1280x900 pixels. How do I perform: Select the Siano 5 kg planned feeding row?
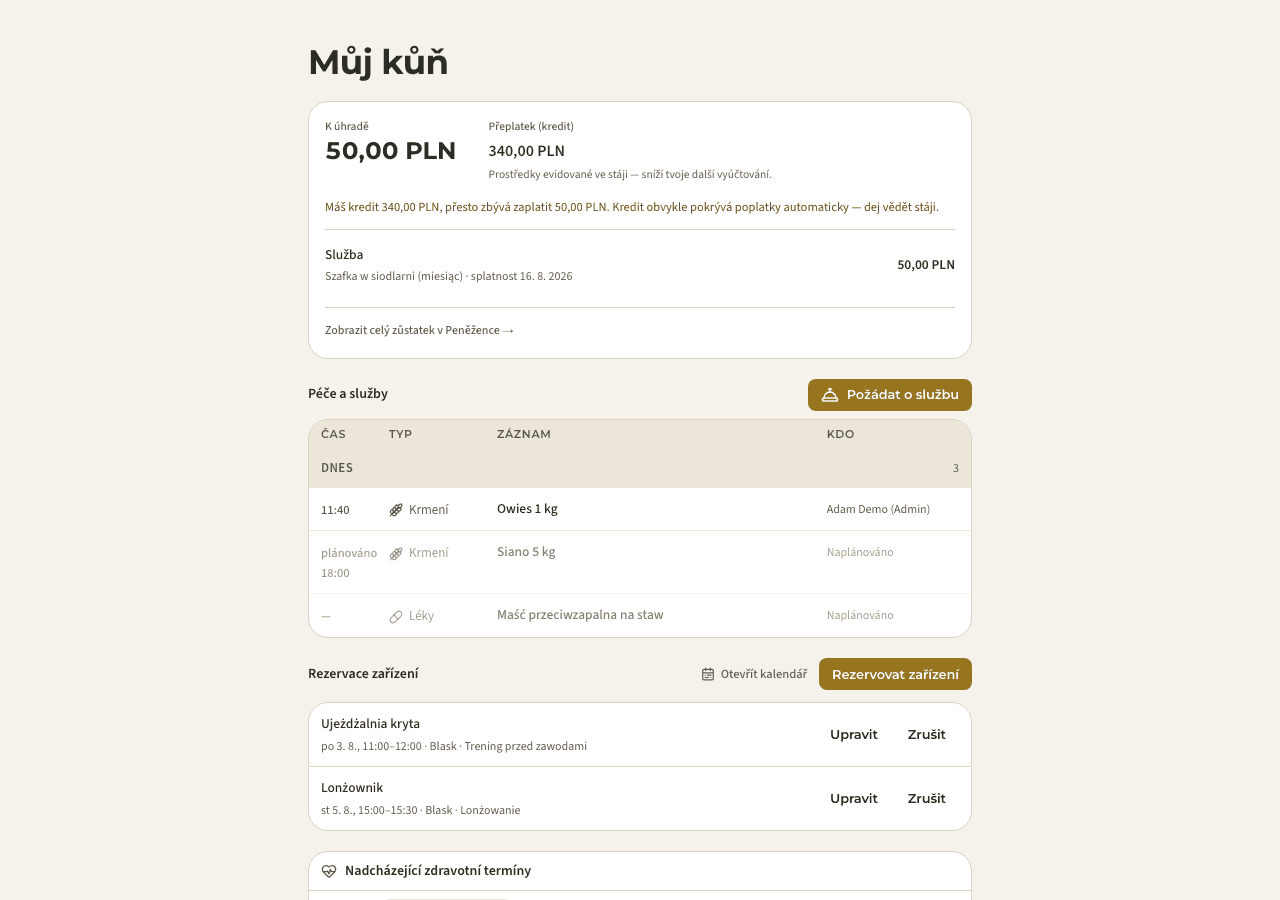coord(640,562)
